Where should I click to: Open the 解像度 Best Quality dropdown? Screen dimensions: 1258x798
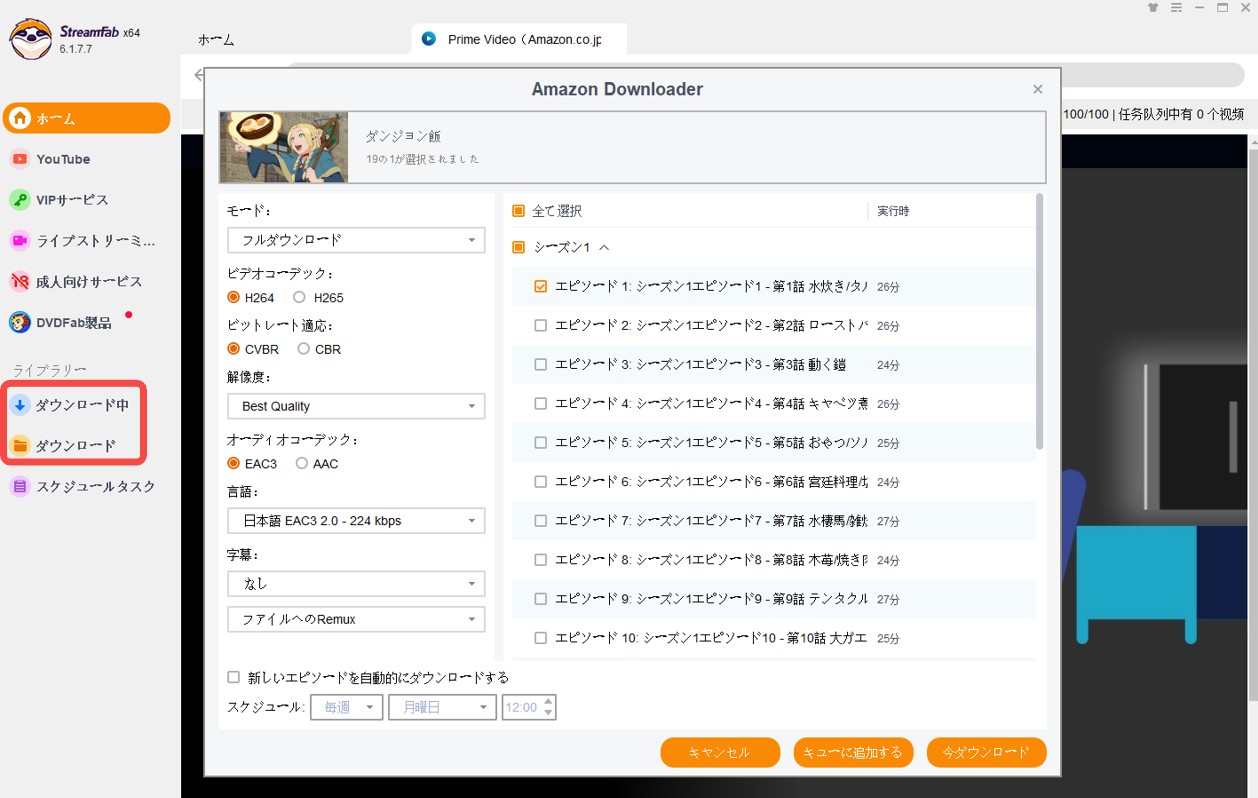pos(356,406)
